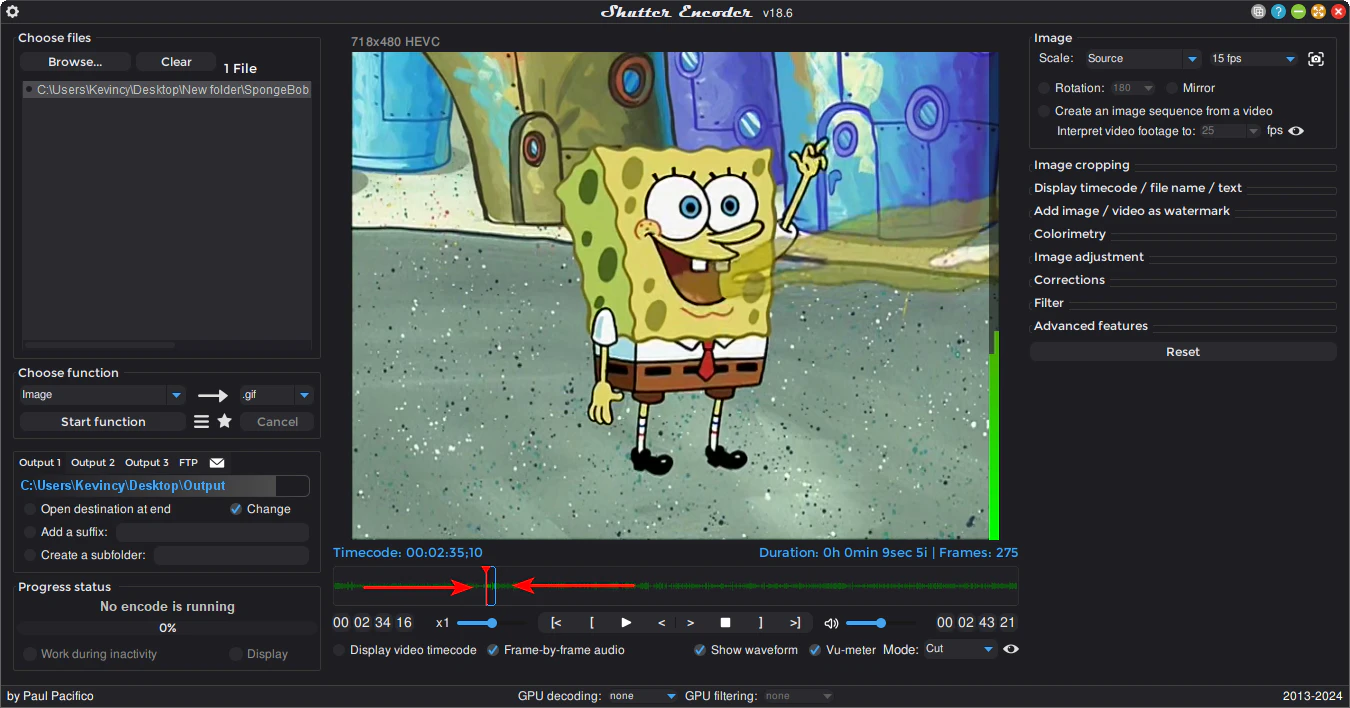Switch to the email envelope output tab

coord(217,463)
